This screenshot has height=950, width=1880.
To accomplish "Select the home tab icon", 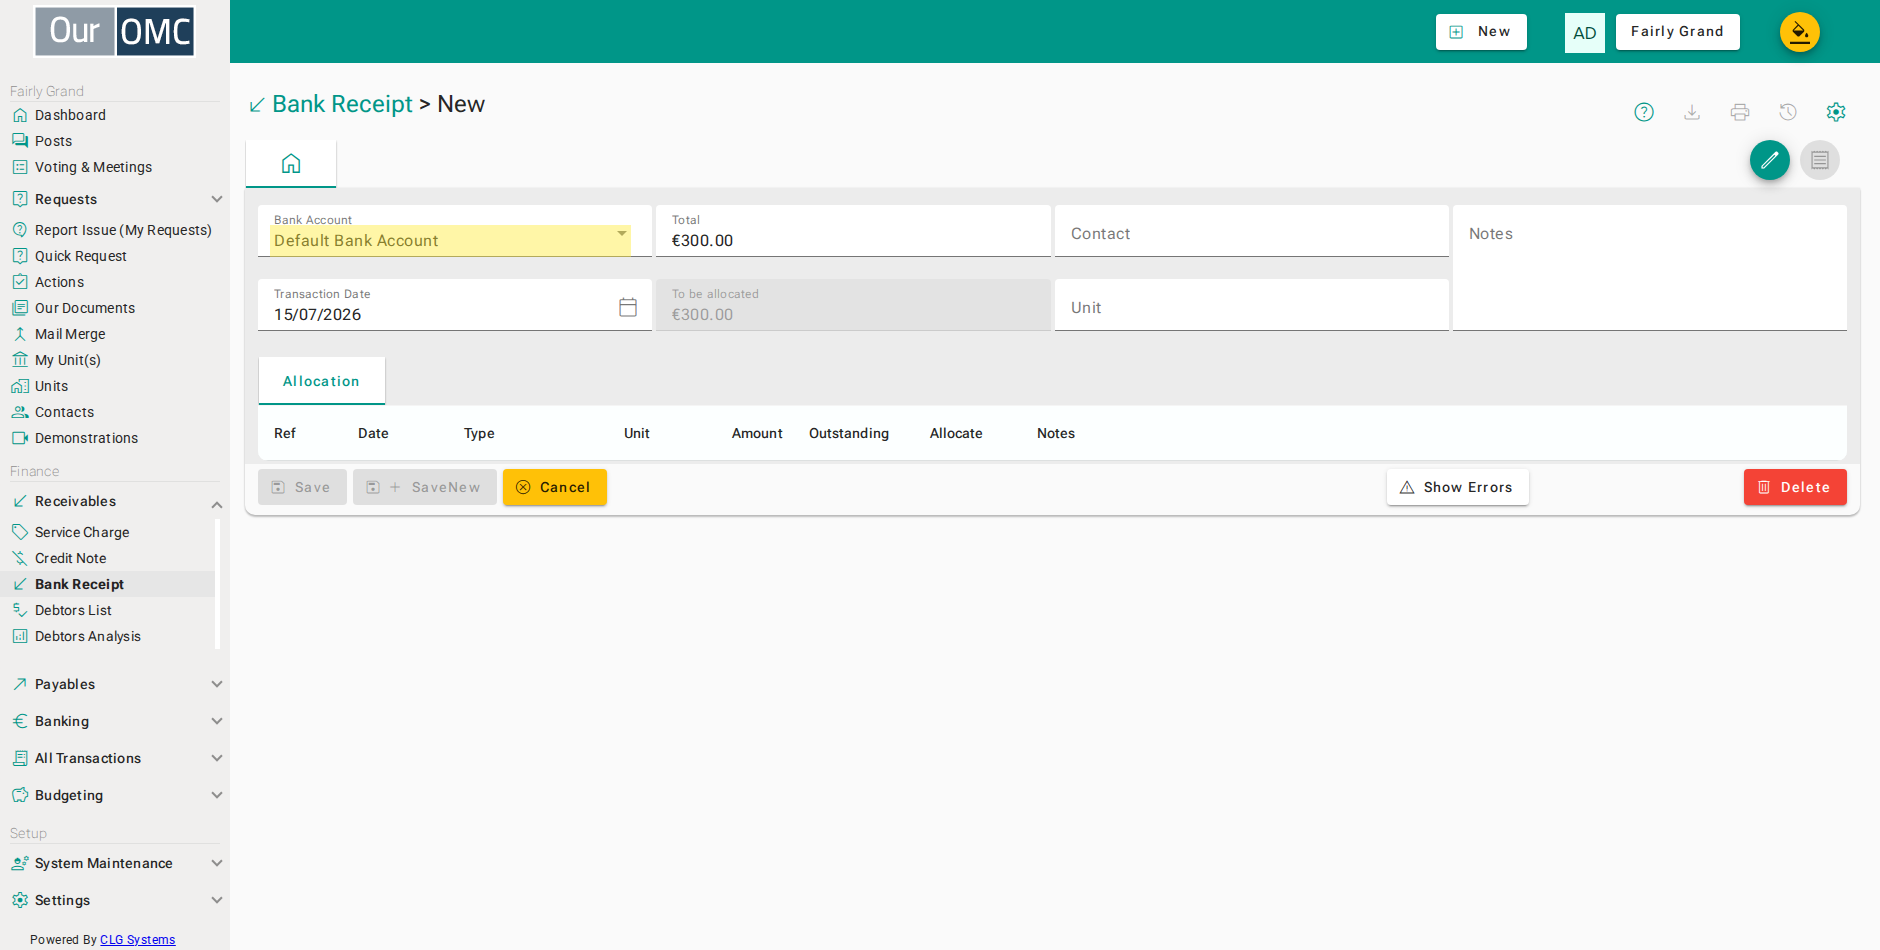I will pyautogui.click(x=291, y=163).
